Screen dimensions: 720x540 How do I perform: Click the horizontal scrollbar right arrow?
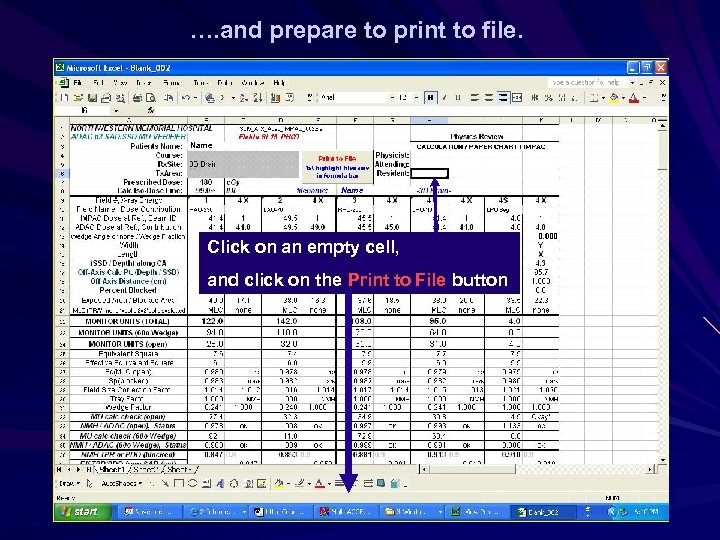650,469
